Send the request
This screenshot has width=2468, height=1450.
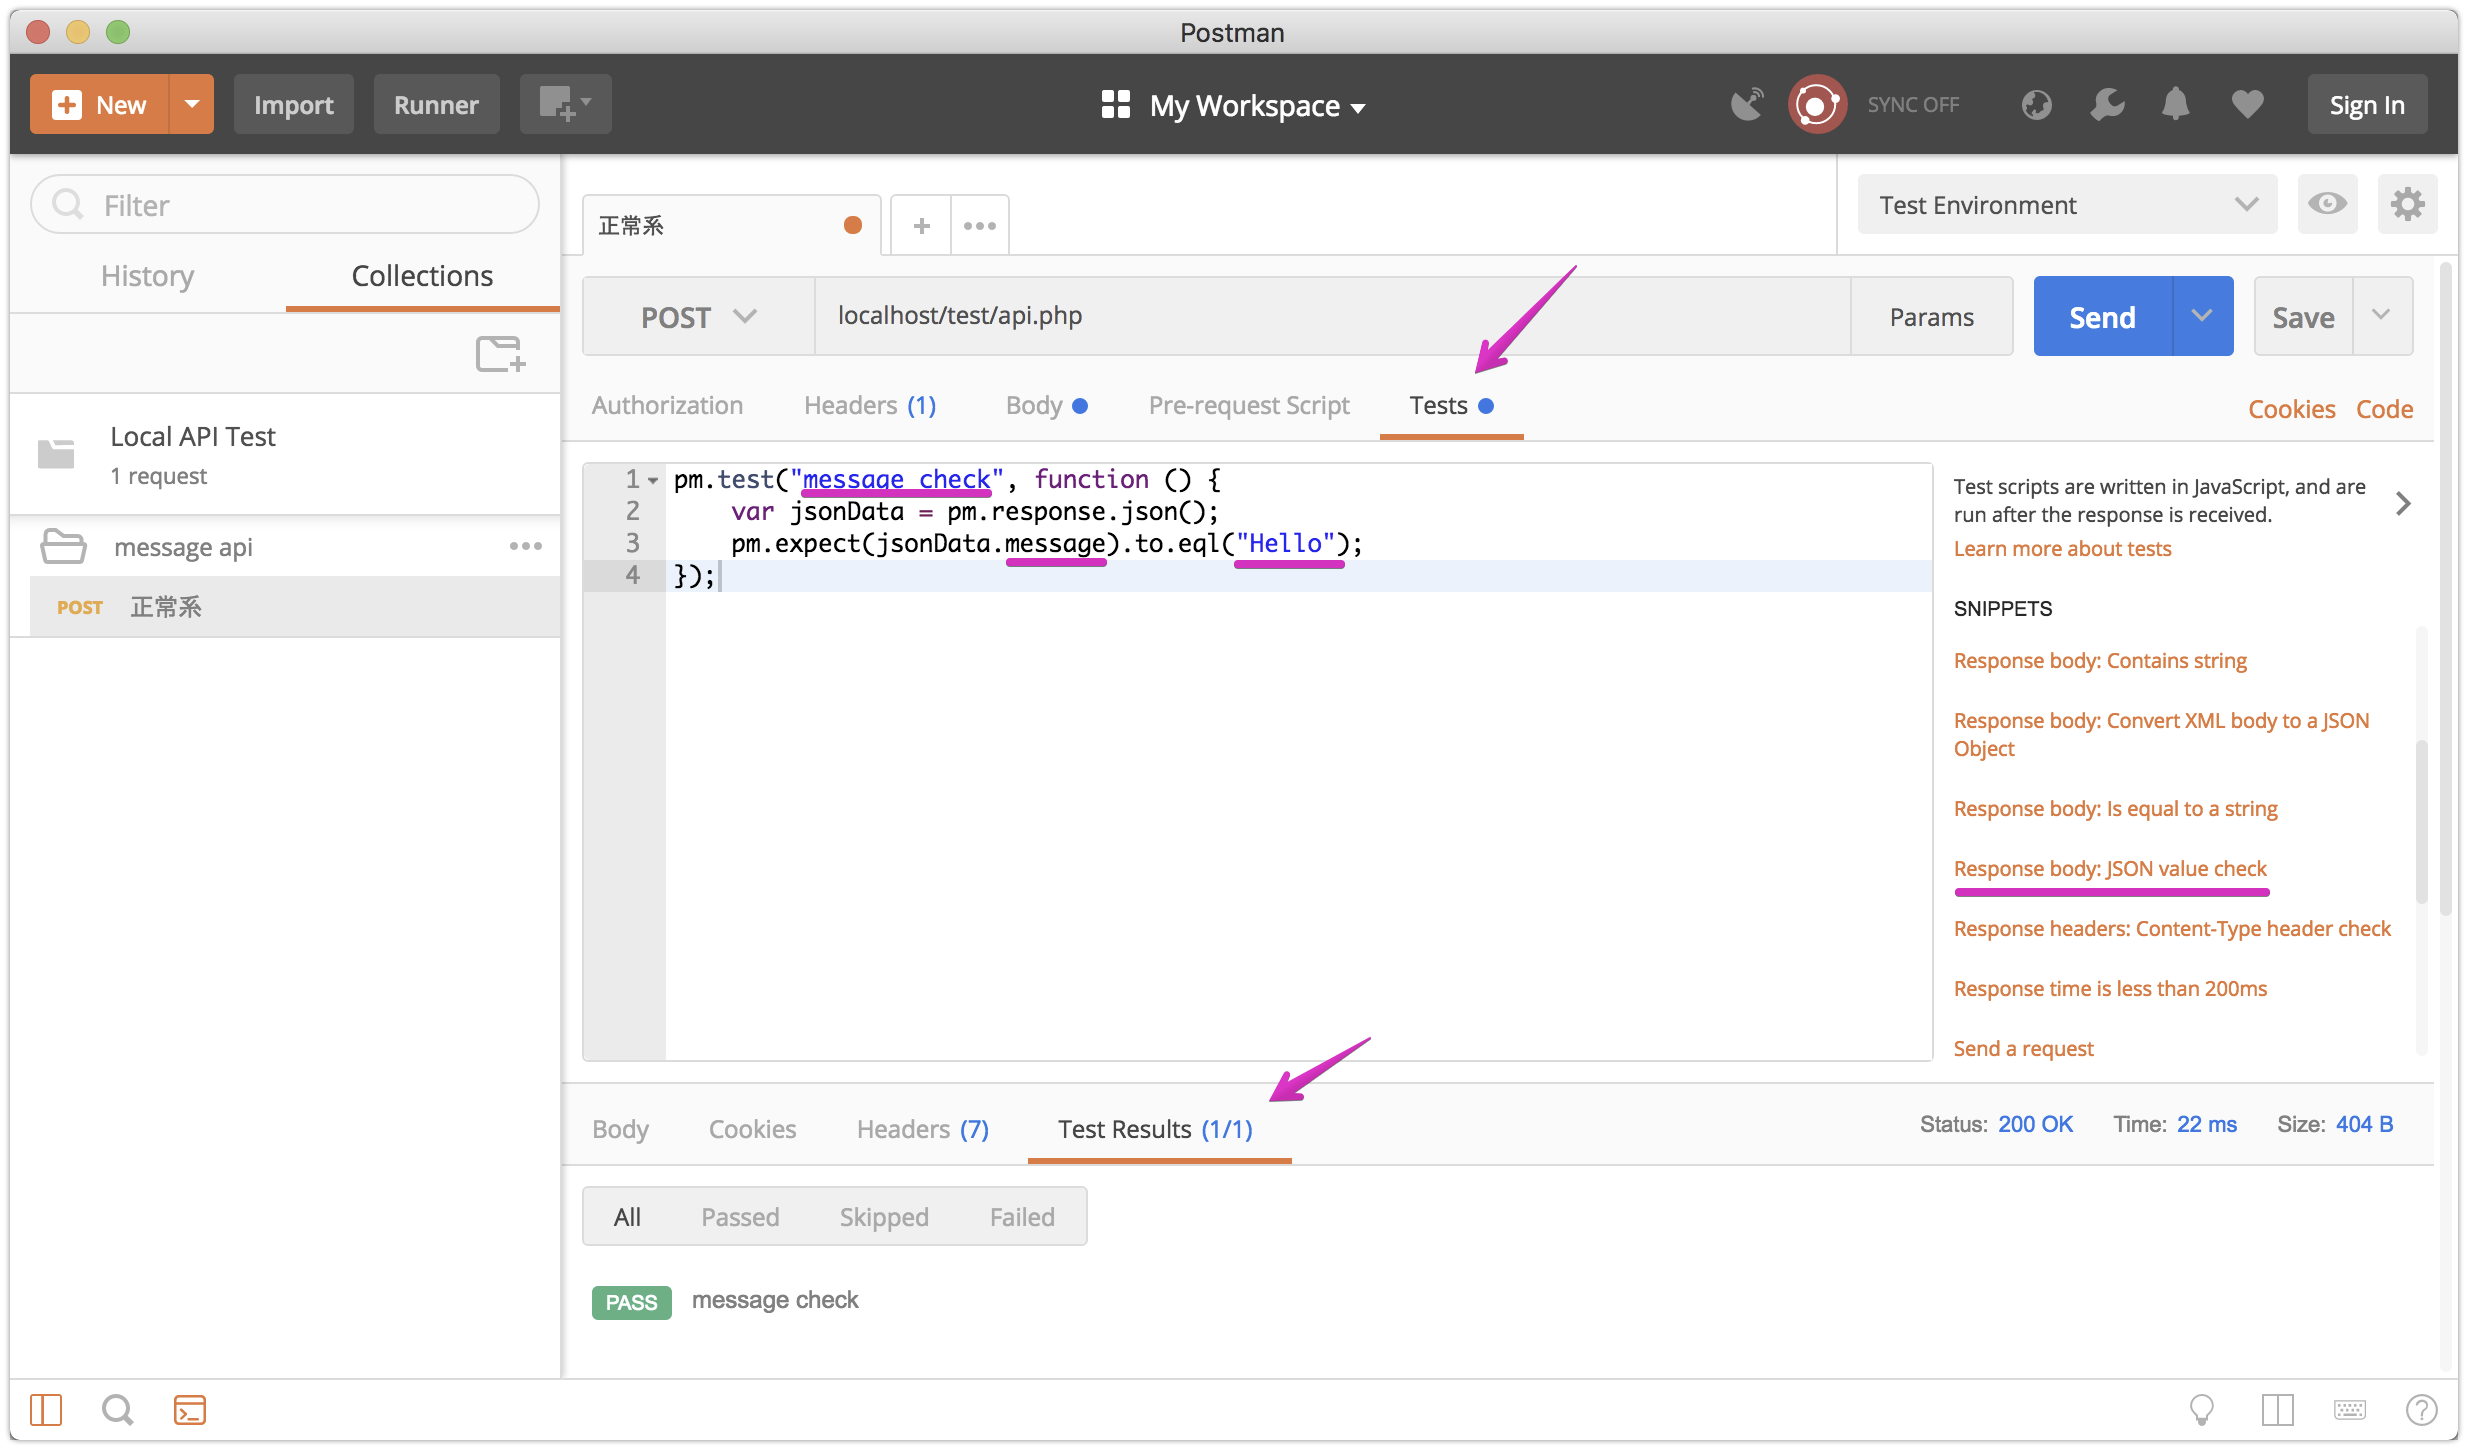[x=2102, y=317]
